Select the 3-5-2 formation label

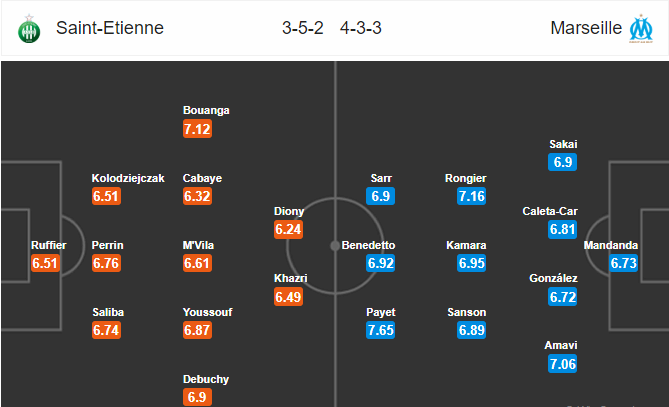[303, 28]
